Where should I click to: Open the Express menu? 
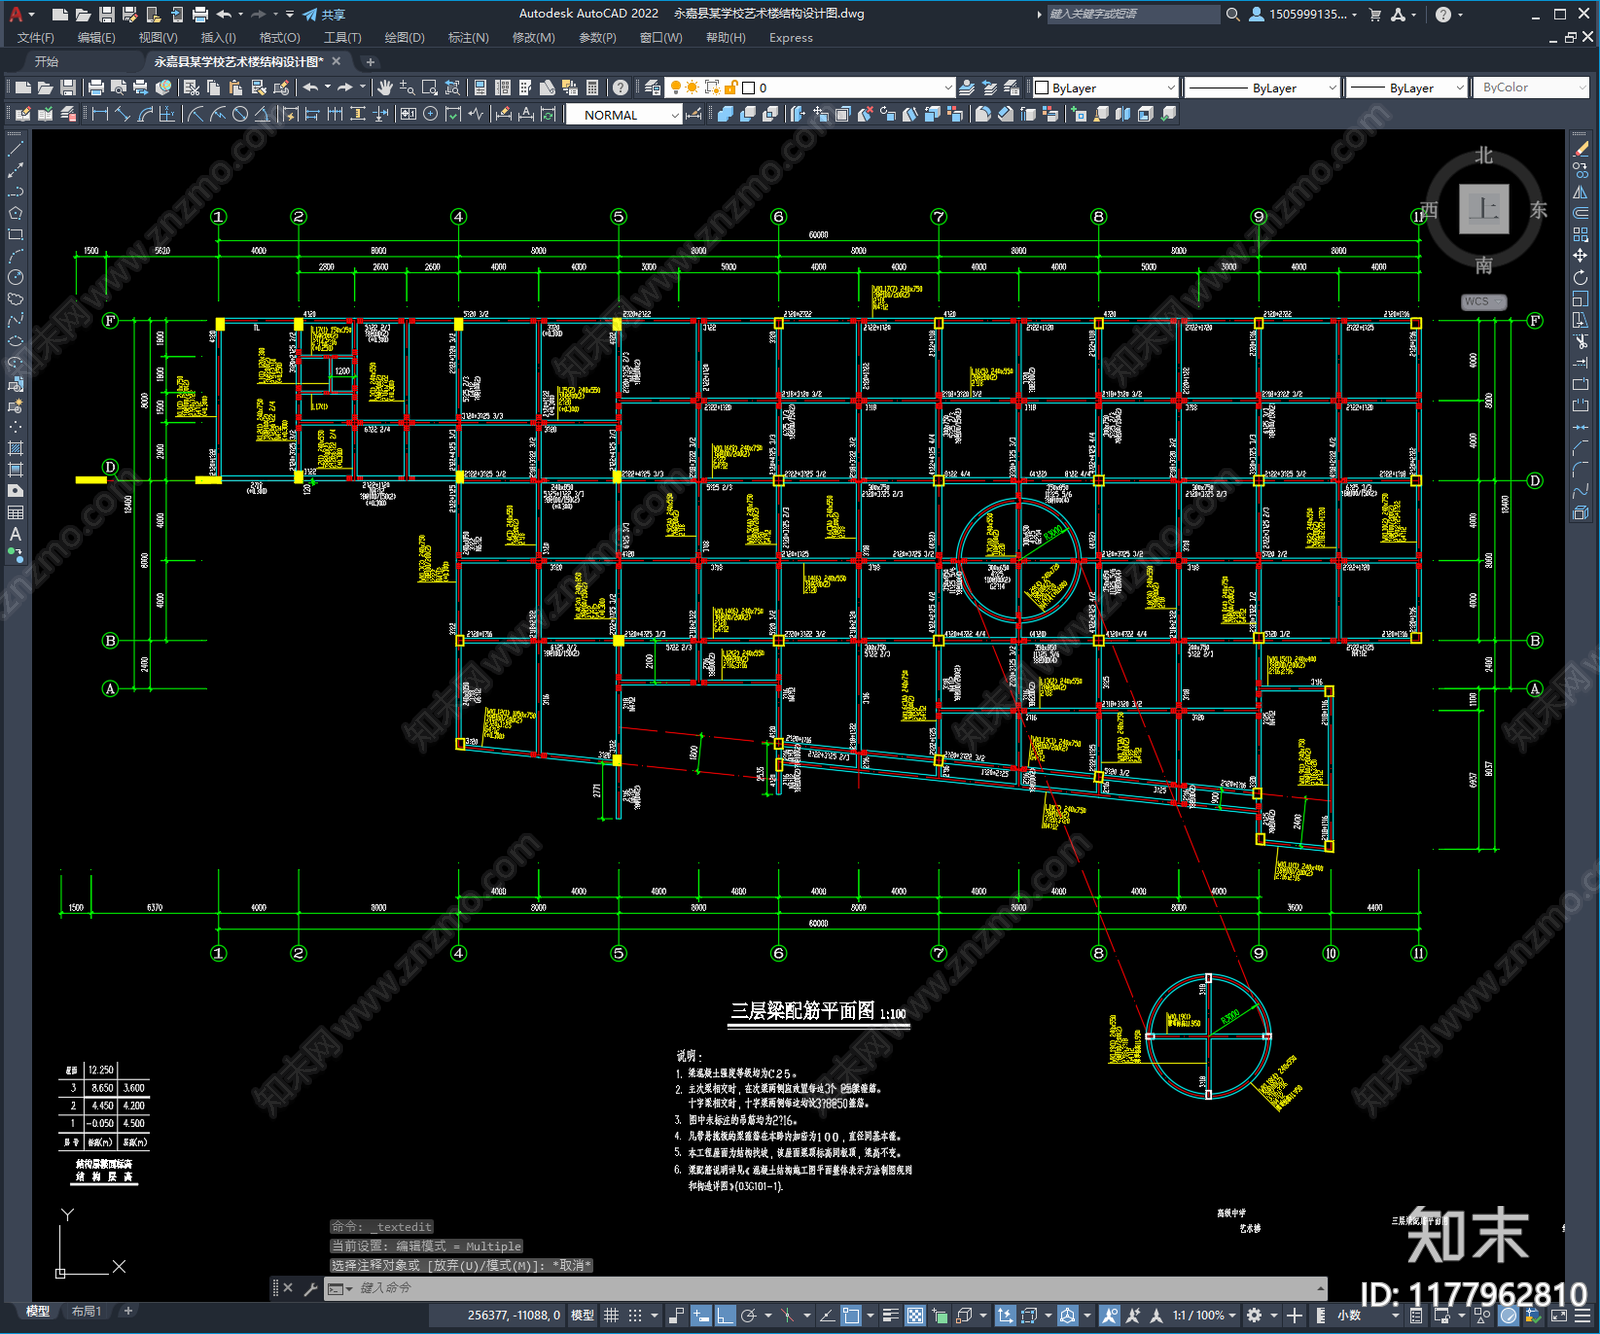click(791, 38)
